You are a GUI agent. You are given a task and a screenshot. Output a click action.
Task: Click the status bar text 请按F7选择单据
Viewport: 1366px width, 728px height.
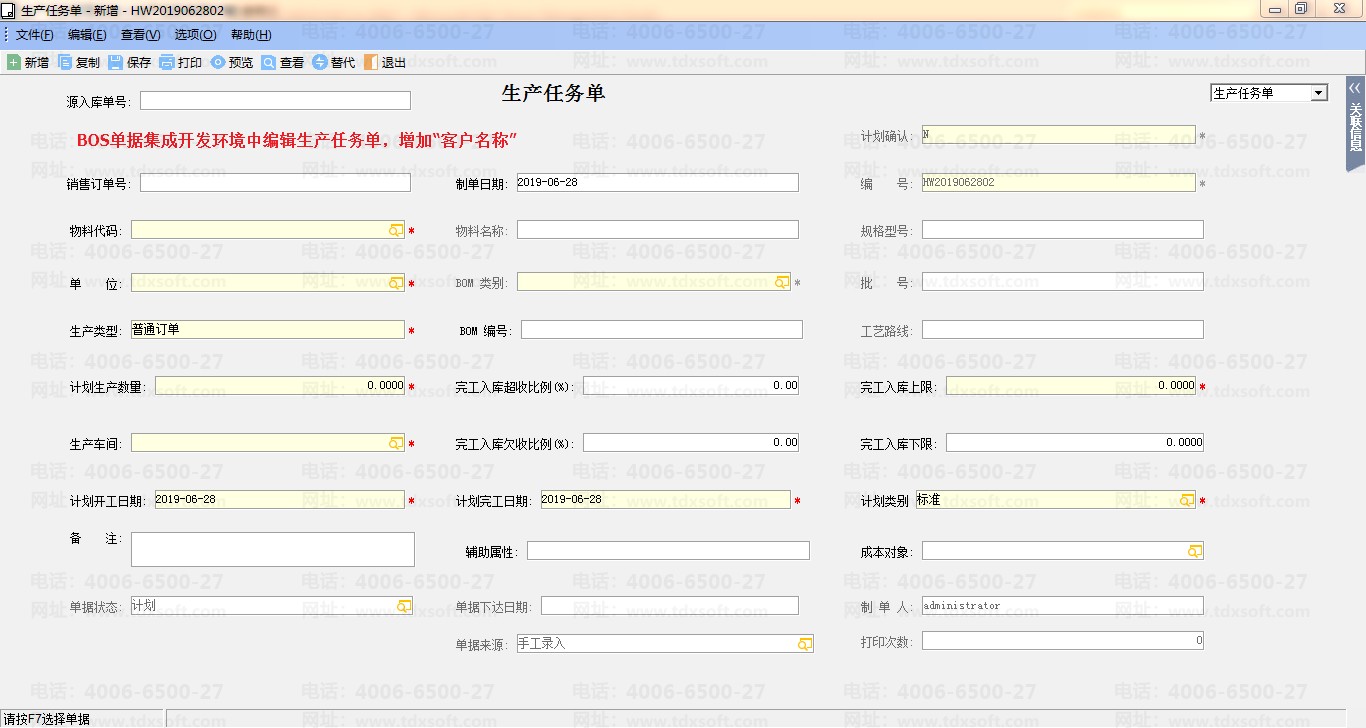point(47,719)
